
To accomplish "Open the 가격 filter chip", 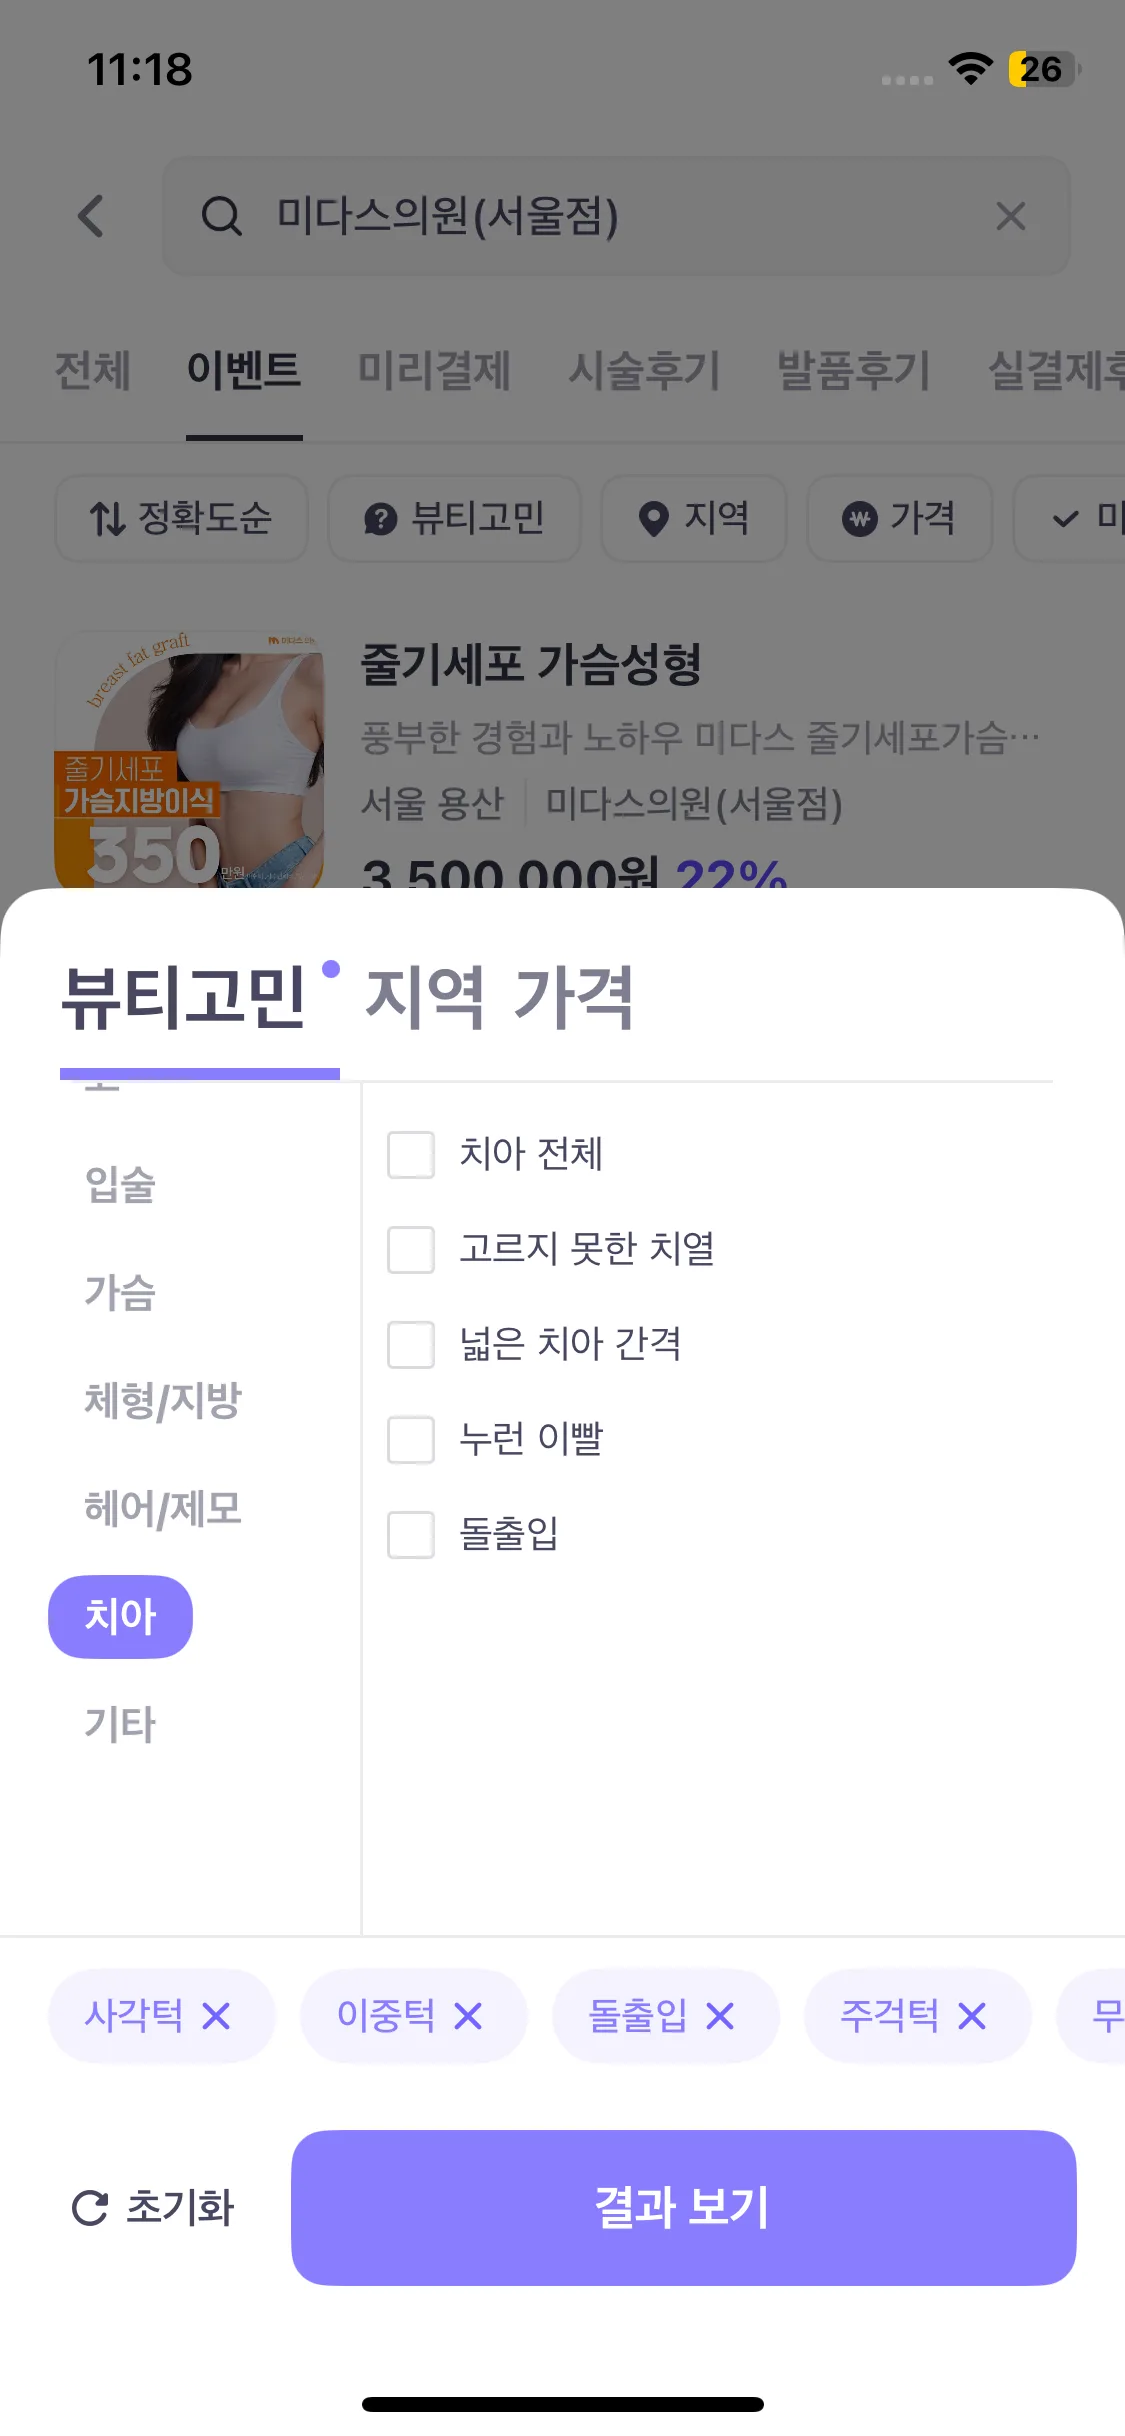I will tap(899, 518).
